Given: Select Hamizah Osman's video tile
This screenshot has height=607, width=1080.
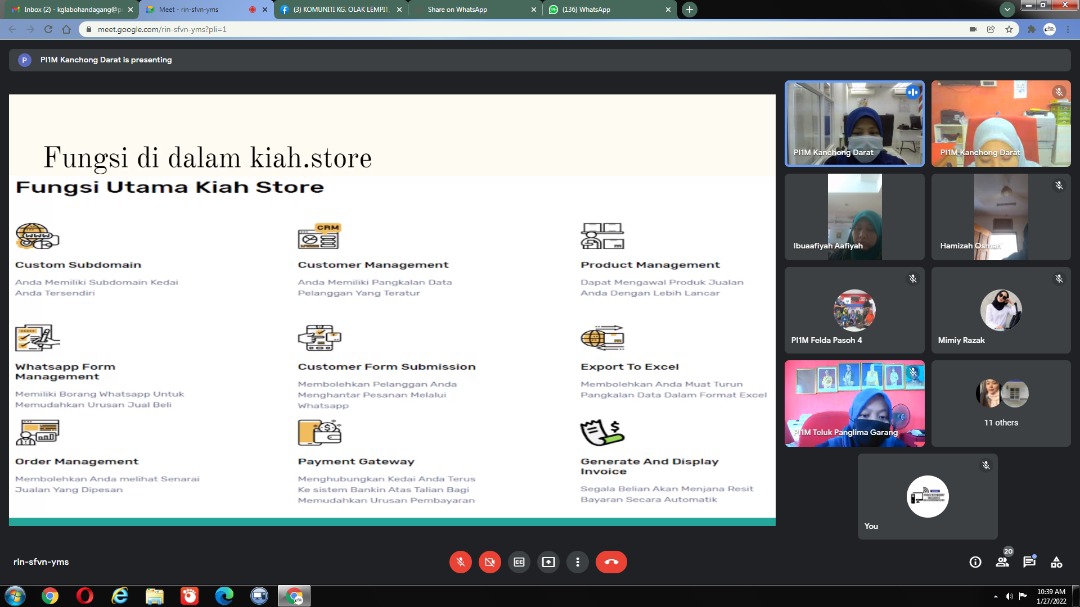Looking at the screenshot, I should coord(1001,217).
